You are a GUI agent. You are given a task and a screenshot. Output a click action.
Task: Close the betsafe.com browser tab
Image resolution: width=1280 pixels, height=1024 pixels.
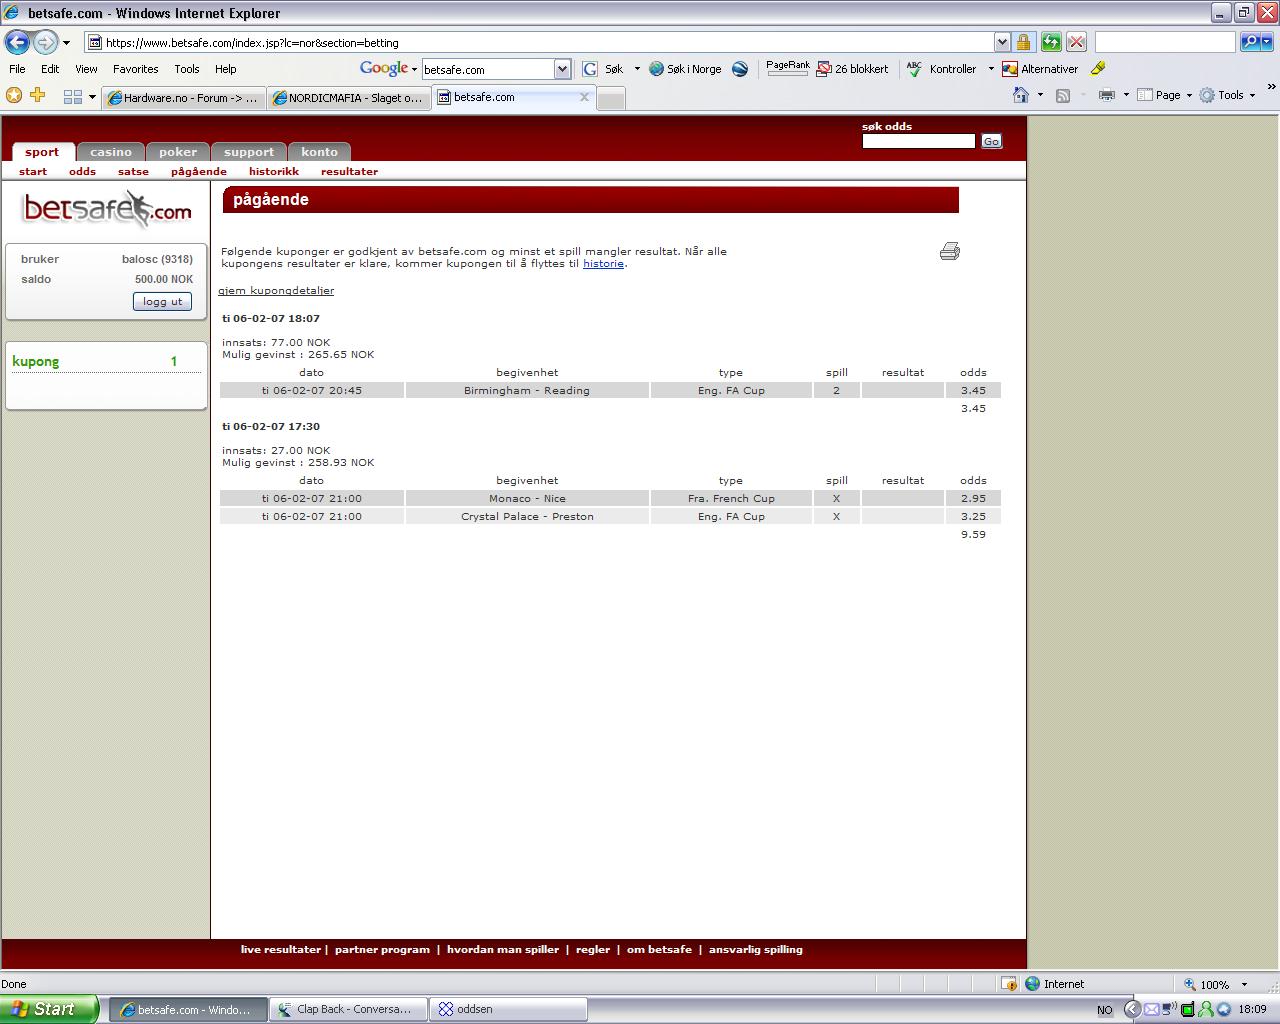point(584,97)
